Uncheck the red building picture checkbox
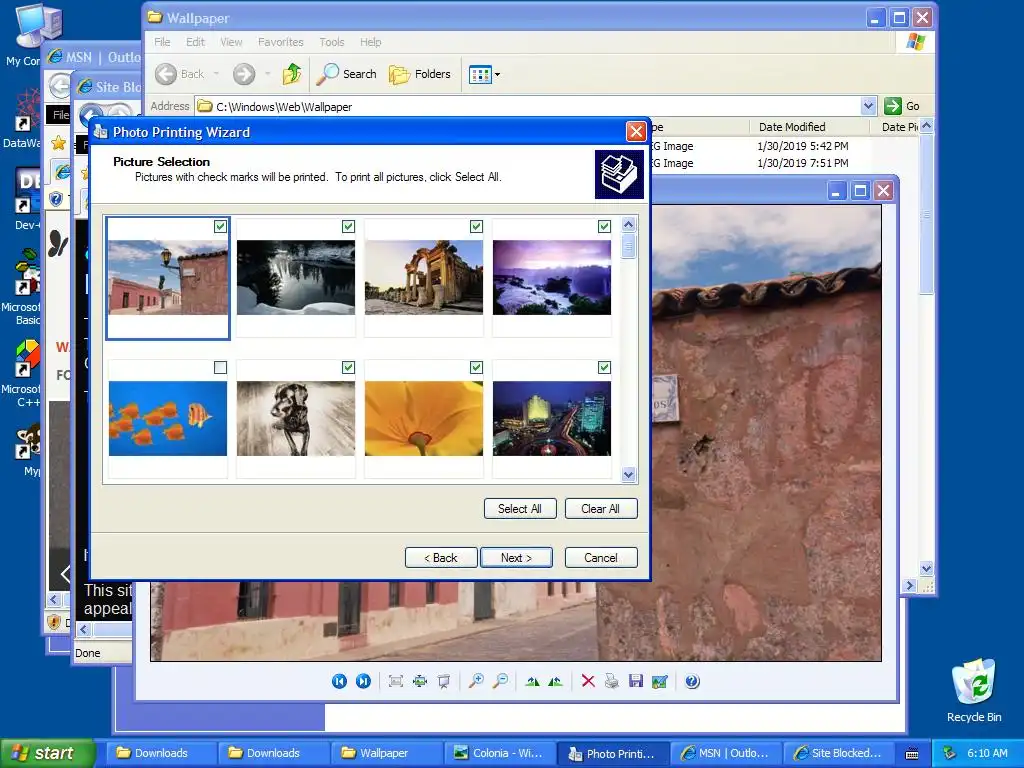Viewport: 1024px width, 768px height. point(220,226)
